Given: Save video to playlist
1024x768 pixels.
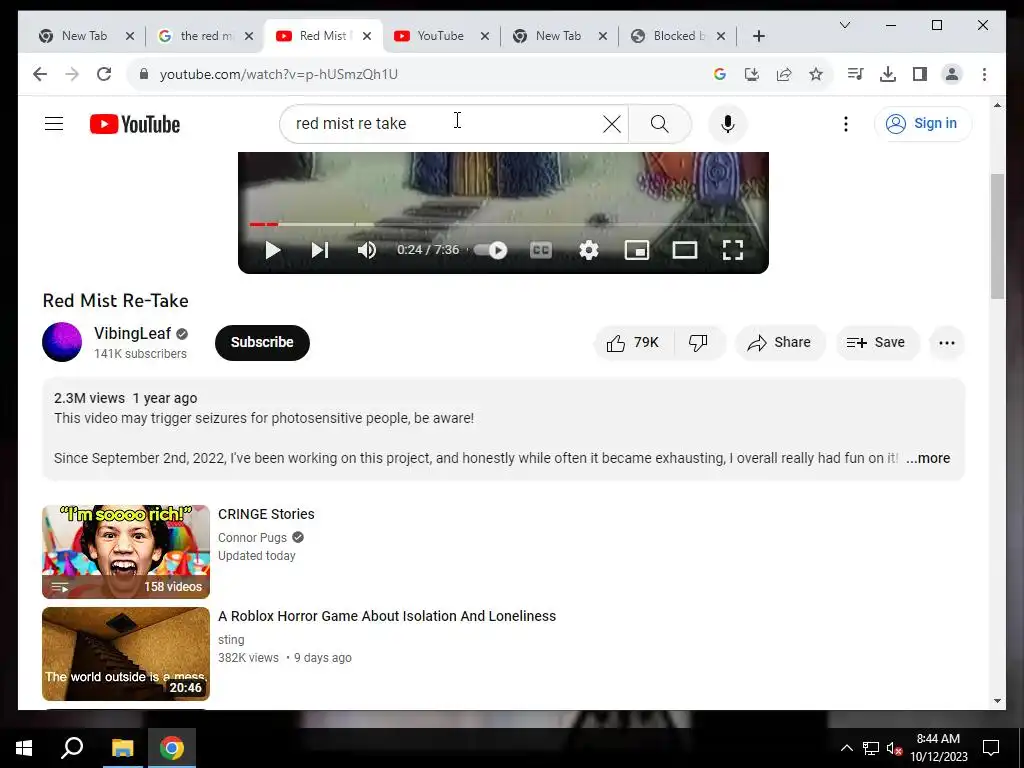Looking at the screenshot, I should coord(877,343).
